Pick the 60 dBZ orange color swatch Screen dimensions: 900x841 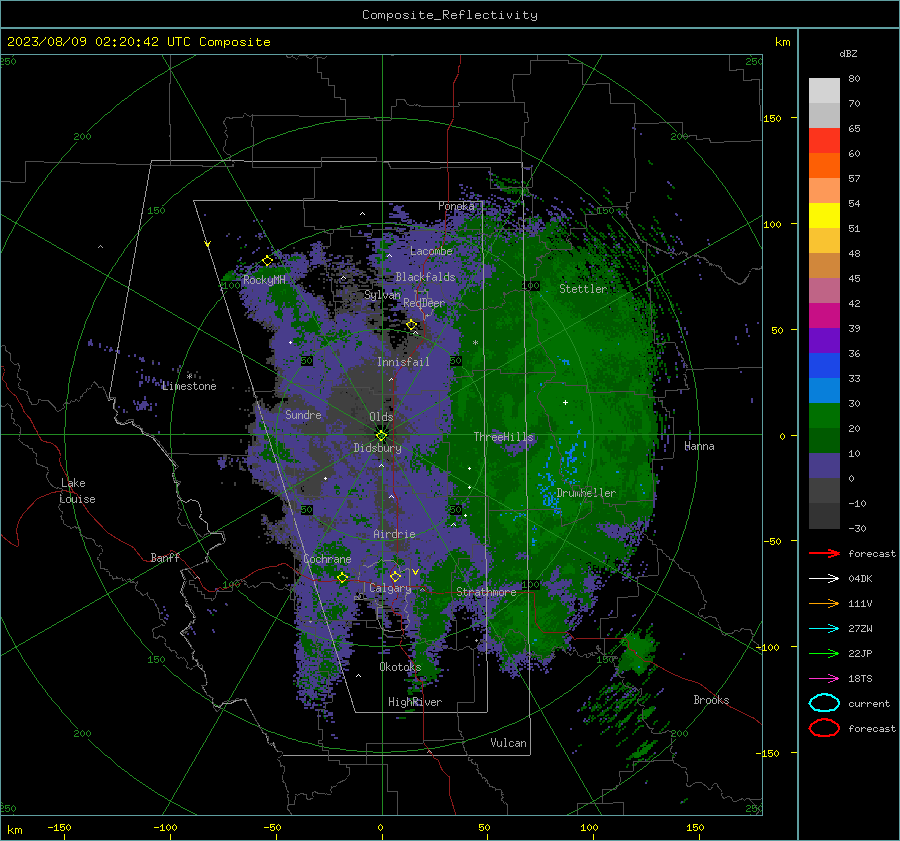click(x=824, y=165)
